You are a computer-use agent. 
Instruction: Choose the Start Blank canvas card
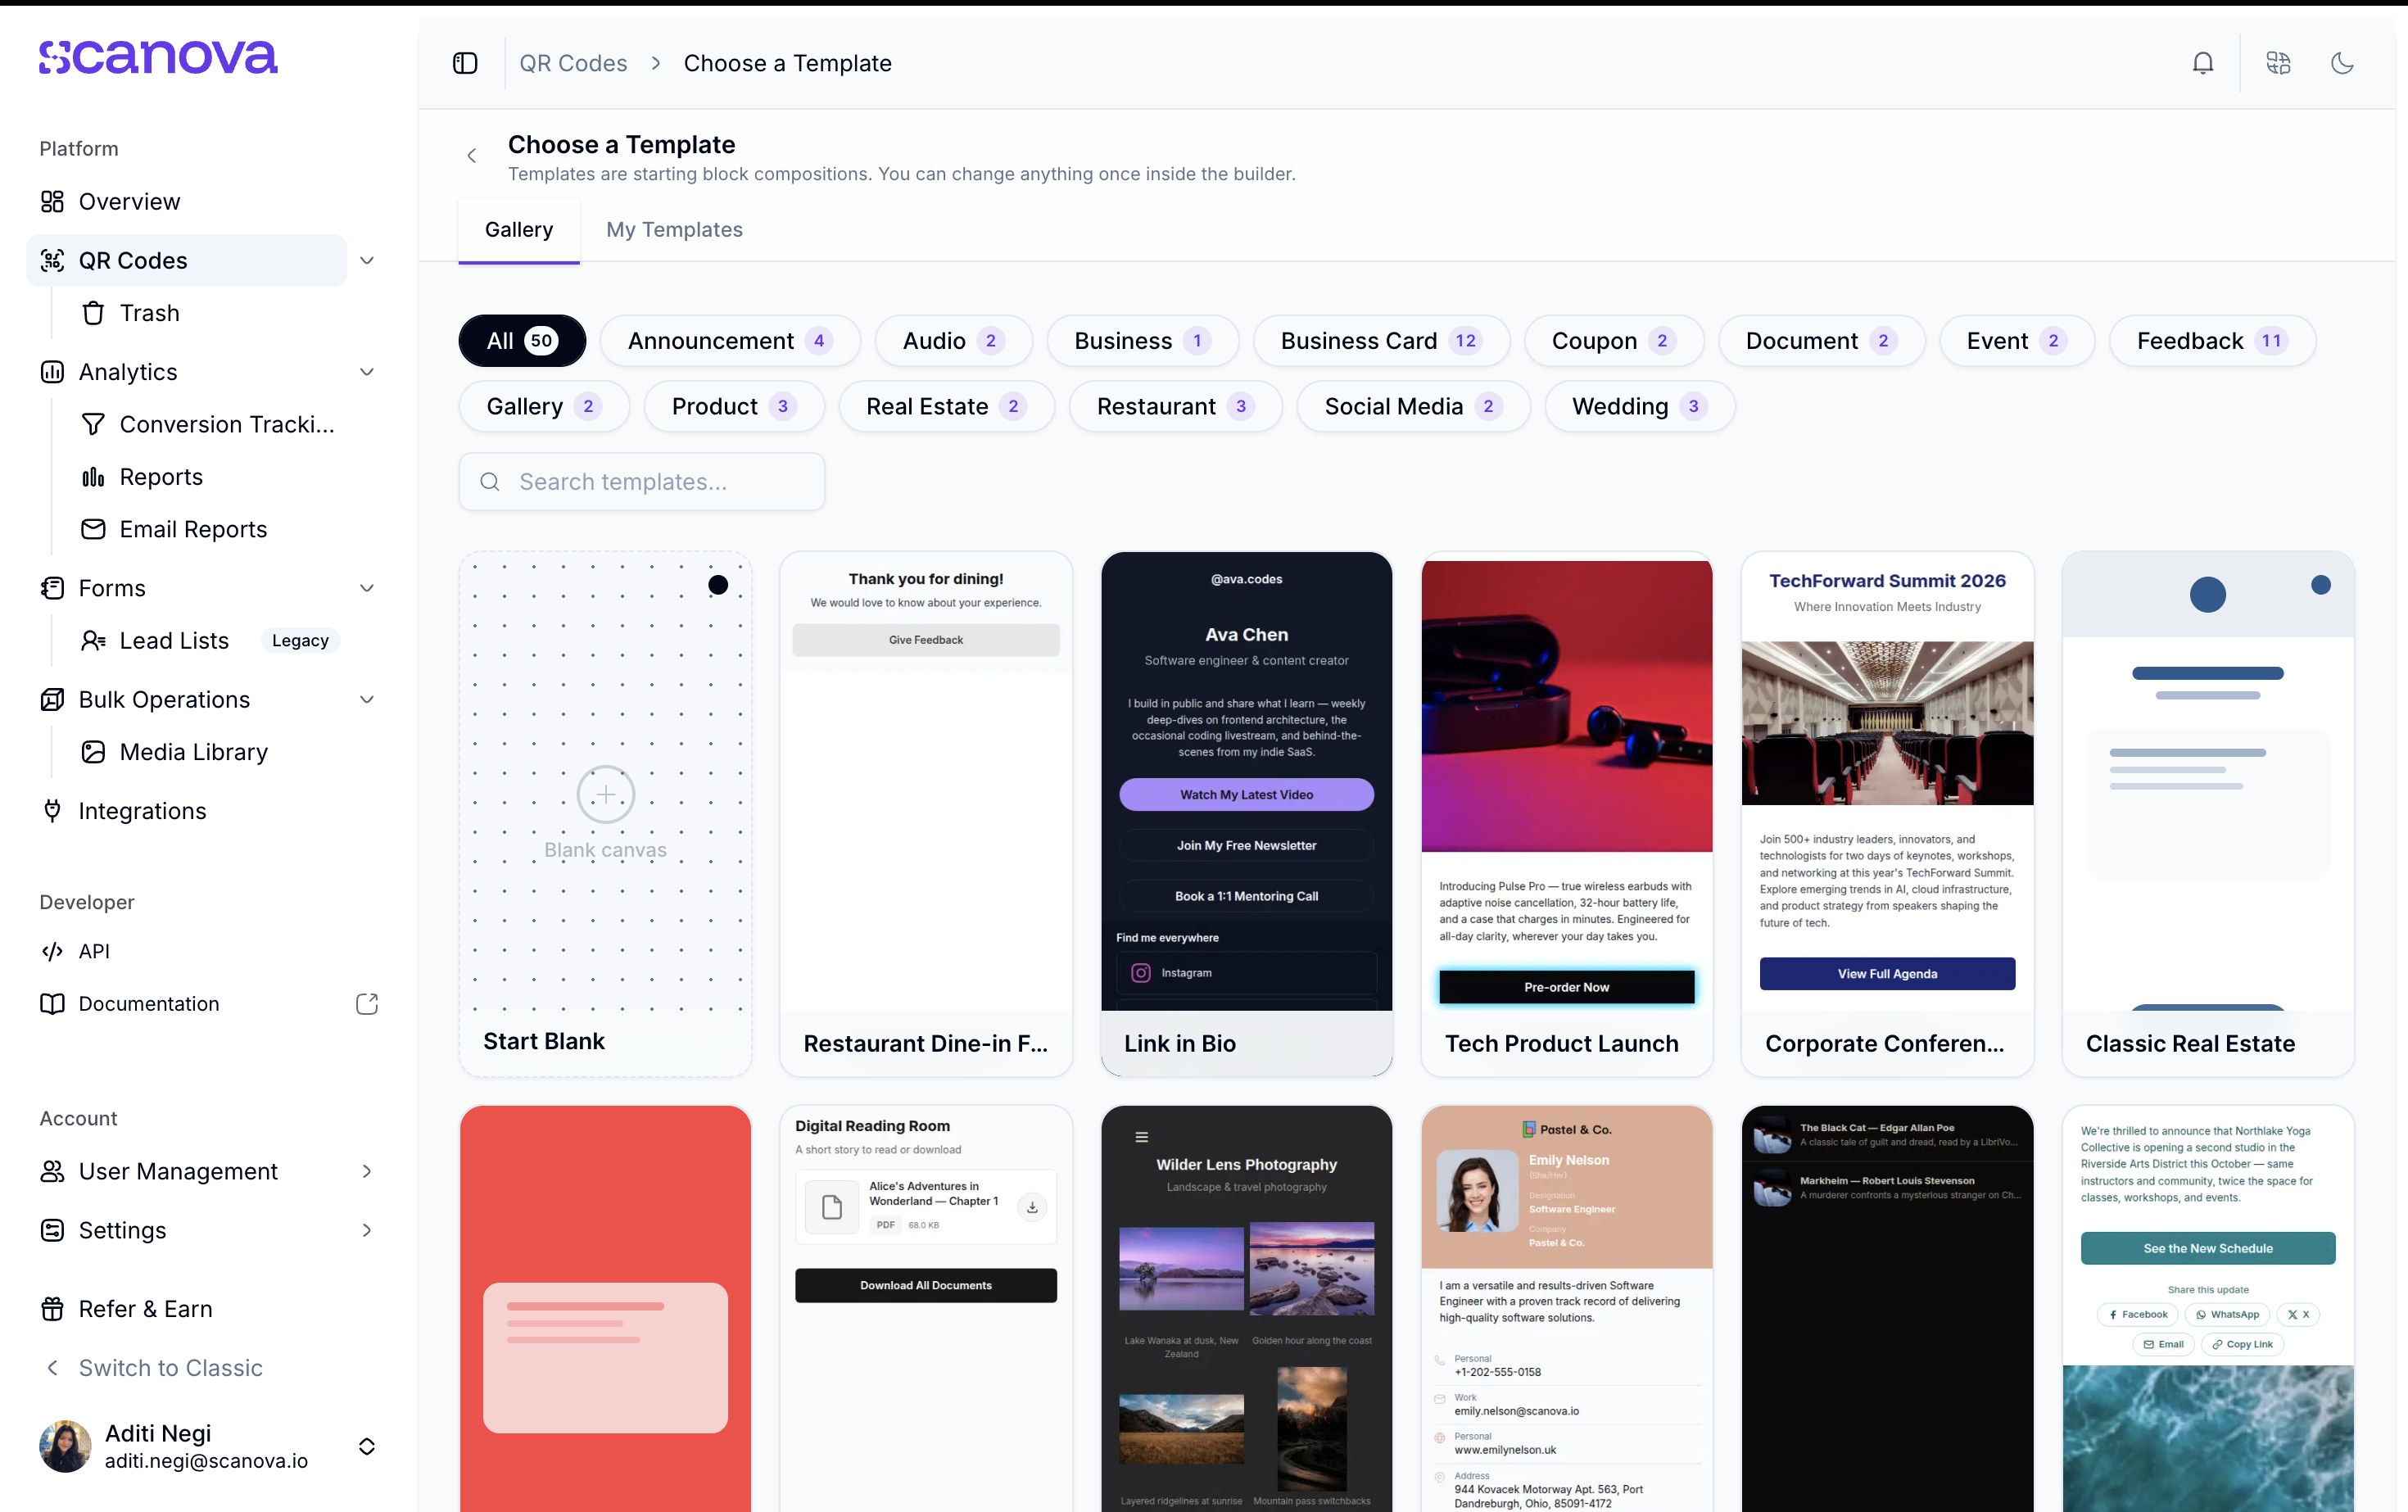pos(605,814)
